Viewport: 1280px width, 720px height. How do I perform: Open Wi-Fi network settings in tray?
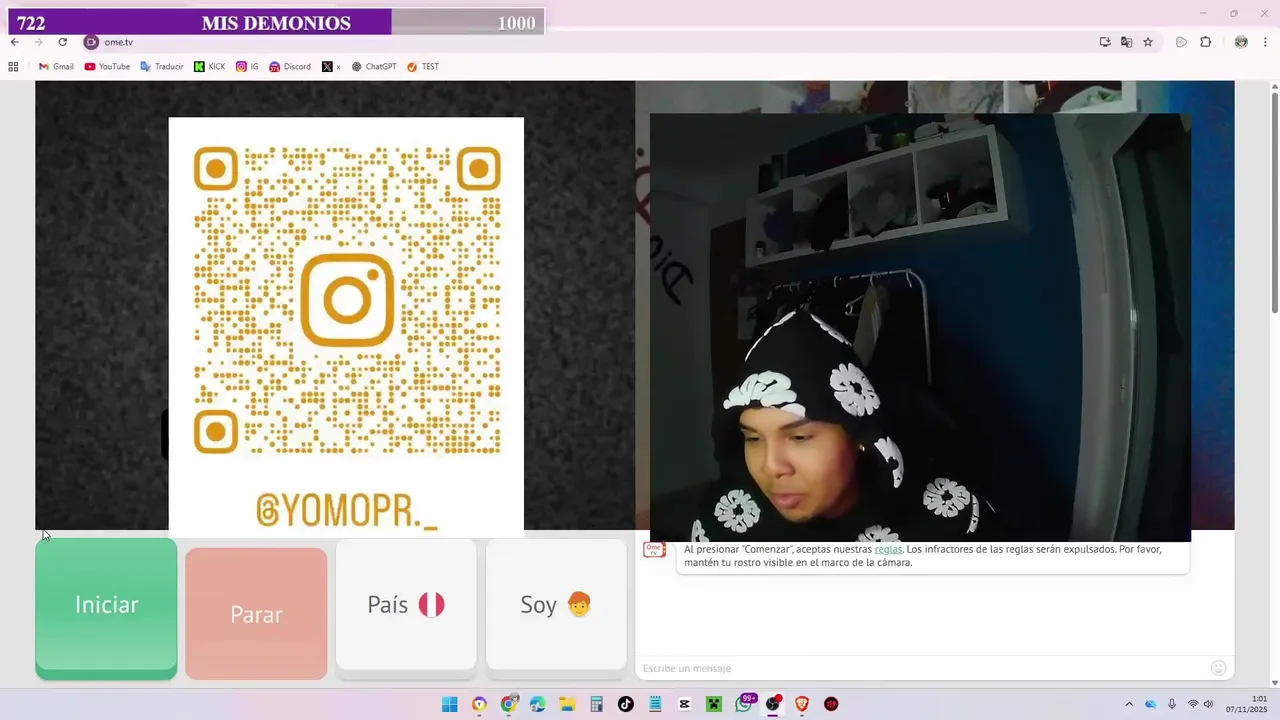(1193, 704)
